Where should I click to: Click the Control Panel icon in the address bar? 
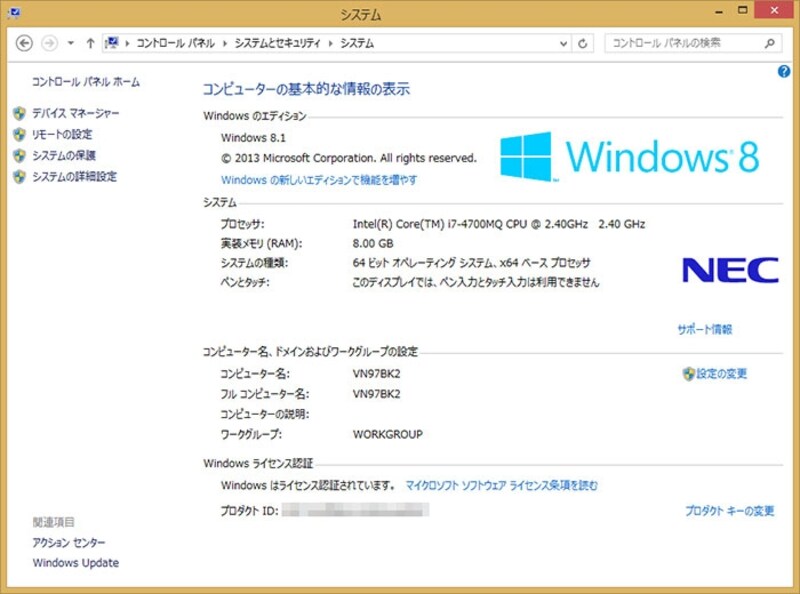click(x=113, y=43)
